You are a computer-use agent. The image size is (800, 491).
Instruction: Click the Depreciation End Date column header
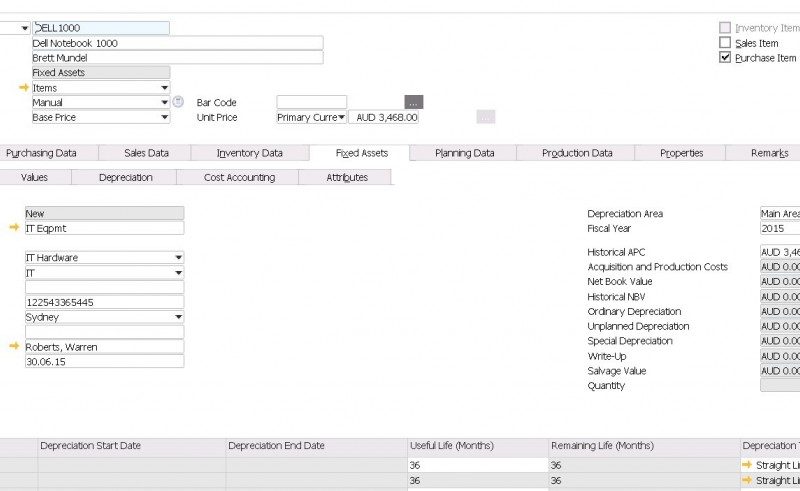click(316, 446)
